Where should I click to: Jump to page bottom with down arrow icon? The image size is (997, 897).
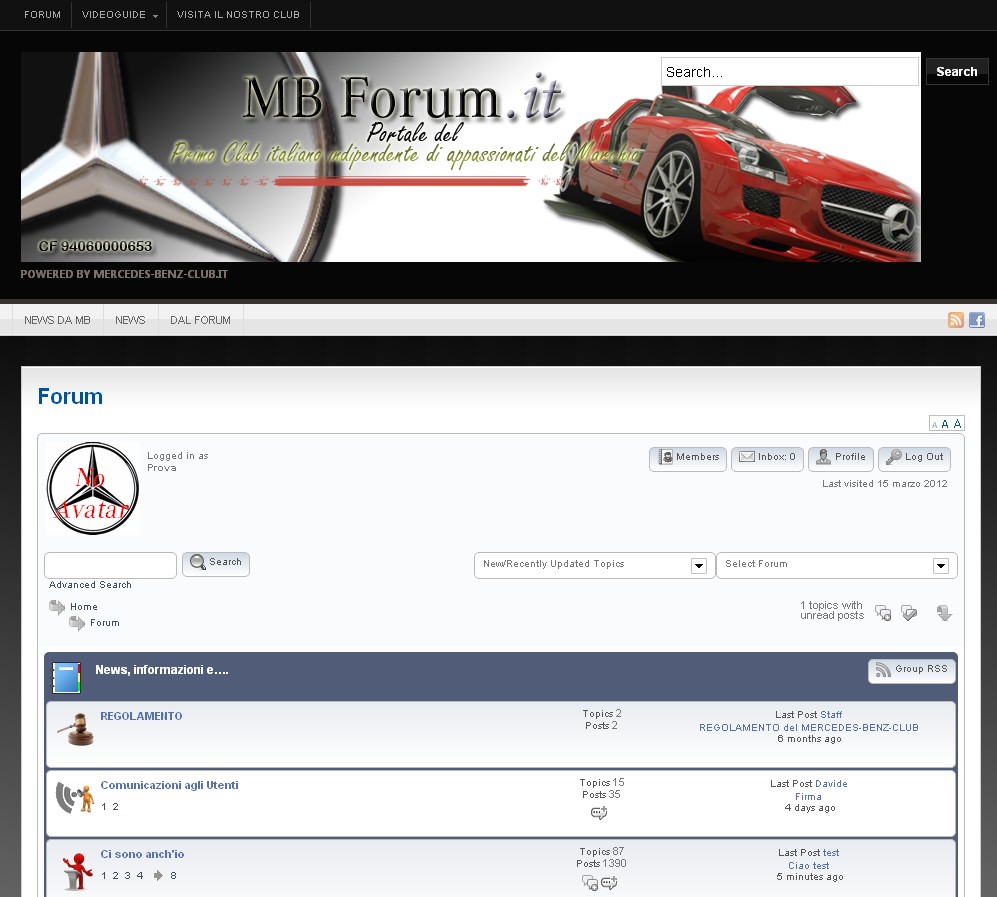944,613
